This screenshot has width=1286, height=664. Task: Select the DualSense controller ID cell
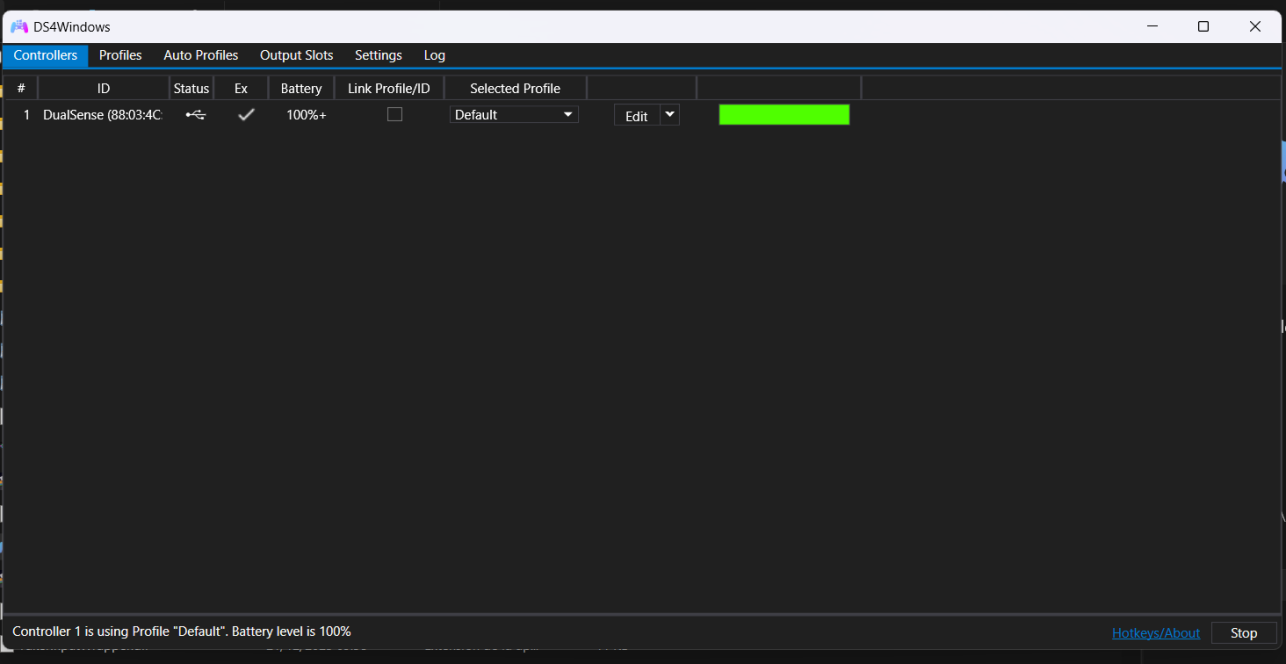click(x=102, y=115)
